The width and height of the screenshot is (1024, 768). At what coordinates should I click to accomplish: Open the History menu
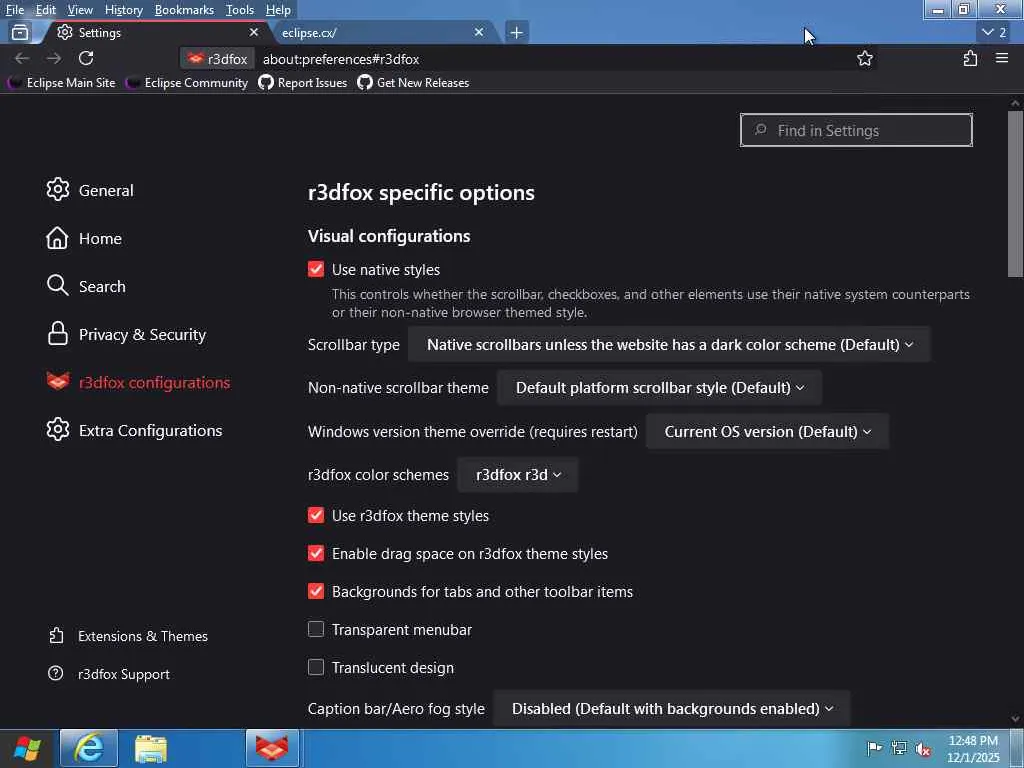click(x=123, y=10)
